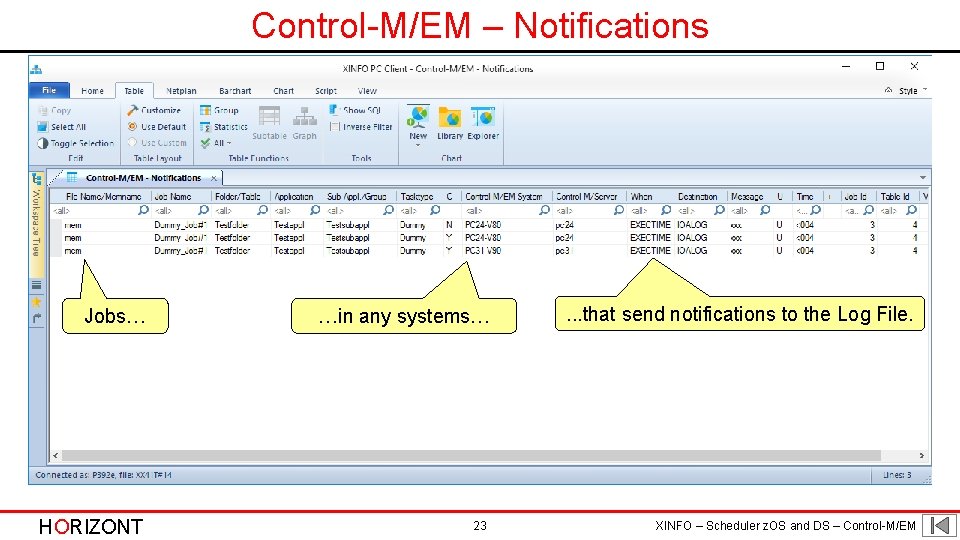Open Customize table layout
Screen dimensions: 960x540
tap(154, 110)
